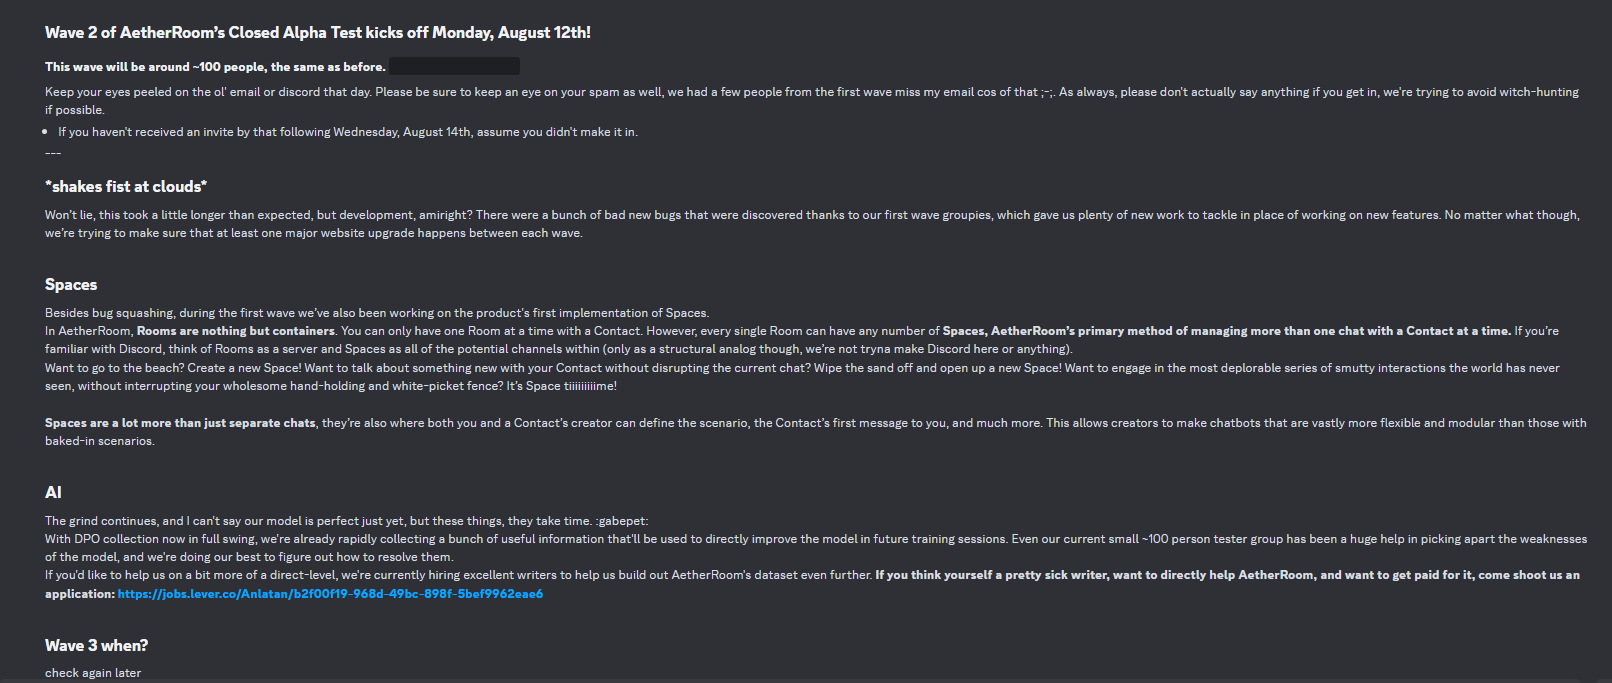The width and height of the screenshot is (1612, 683).
Task: Click the "*shakes fist at clouds*" heading
Action: tap(126, 187)
